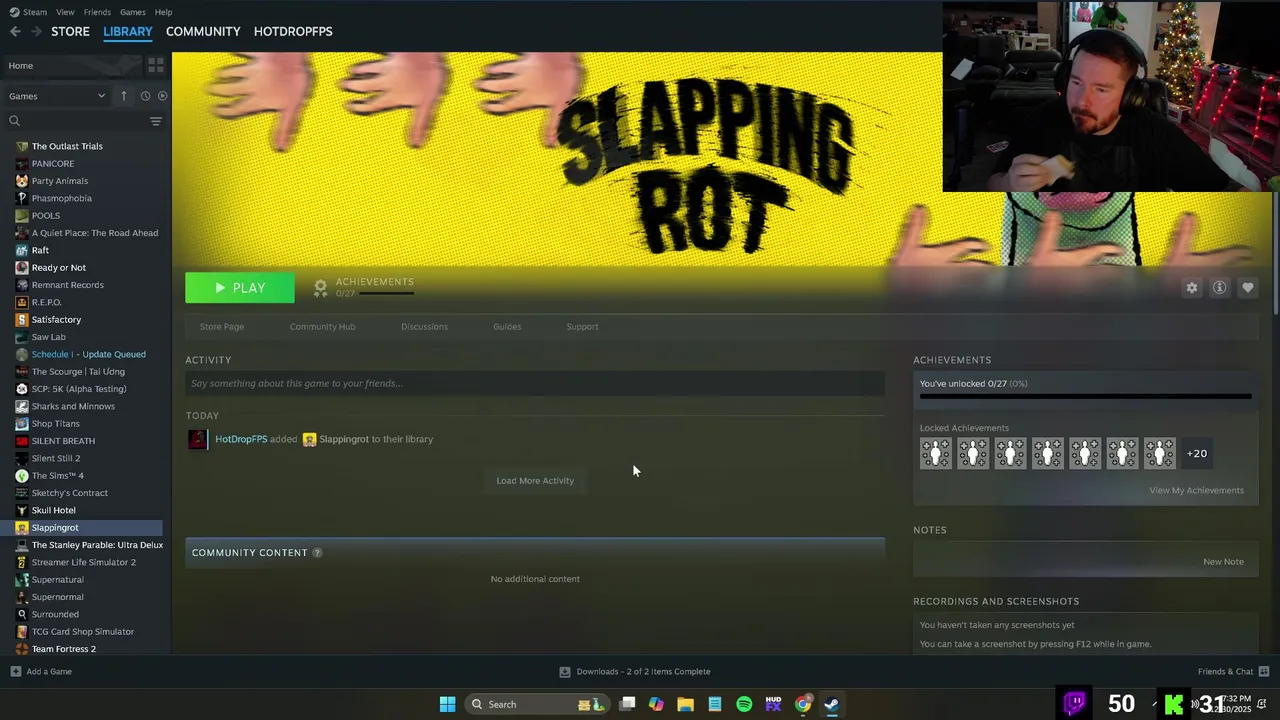This screenshot has height=720, width=1280.
Task: Open the Discussions link
Action: (x=424, y=327)
